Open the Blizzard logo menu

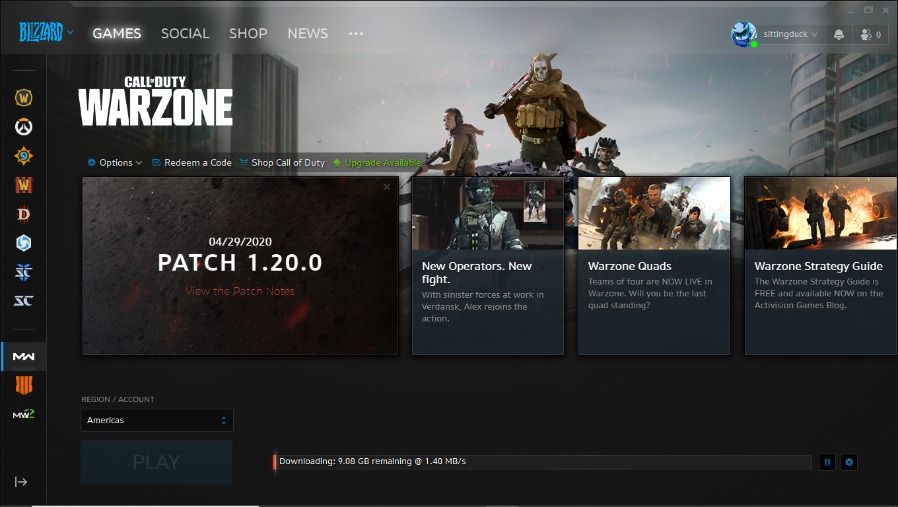pos(46,33)
